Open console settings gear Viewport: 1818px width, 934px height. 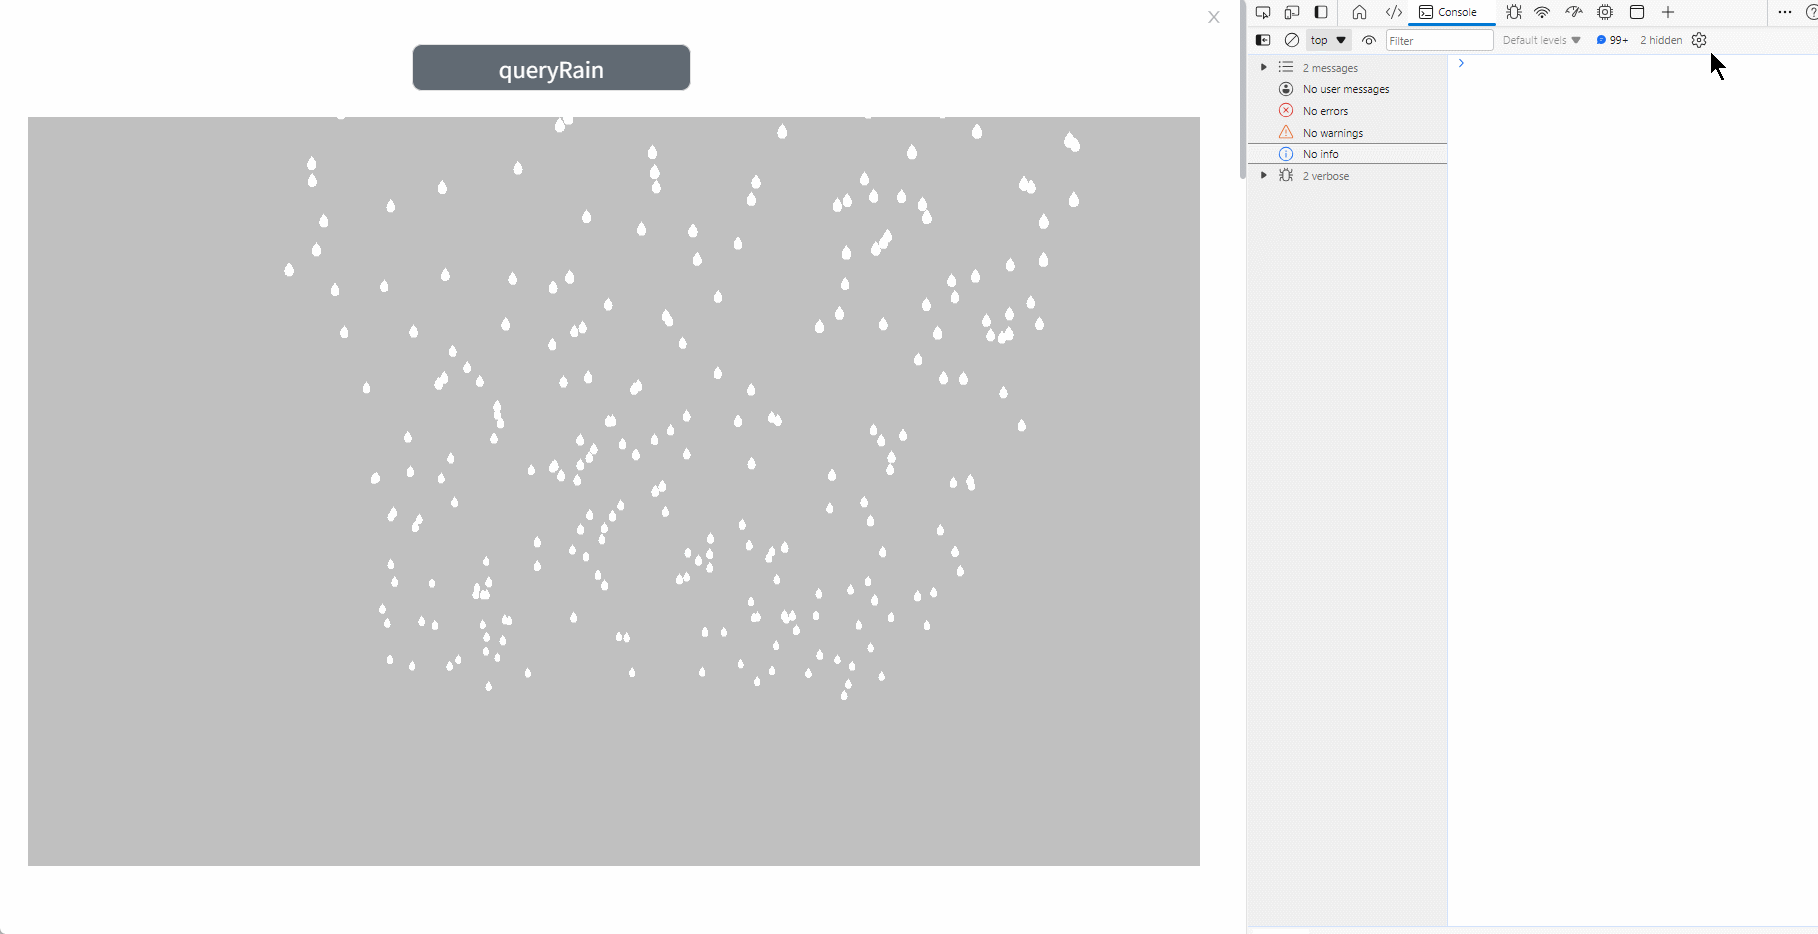pos(1699,40)
